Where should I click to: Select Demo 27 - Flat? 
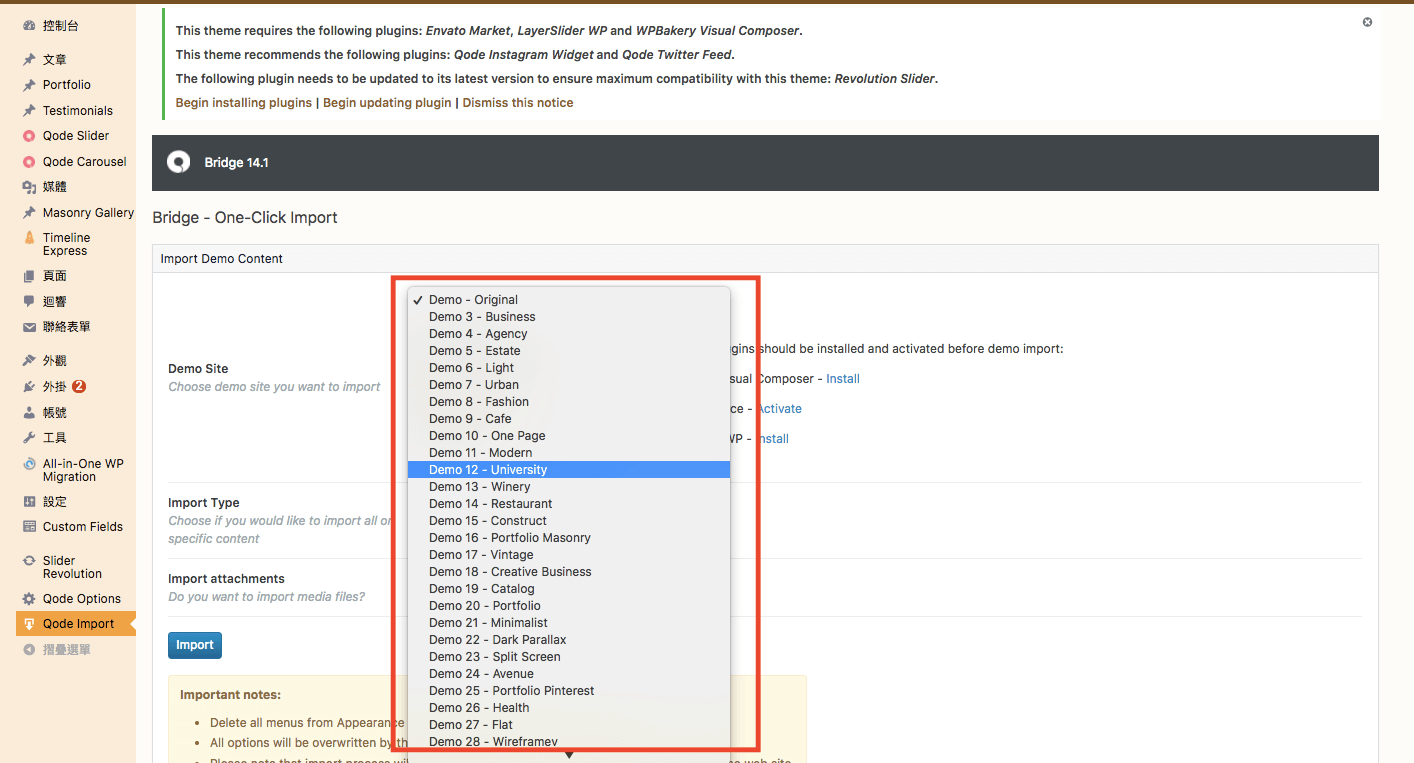(x=568, y=725)
